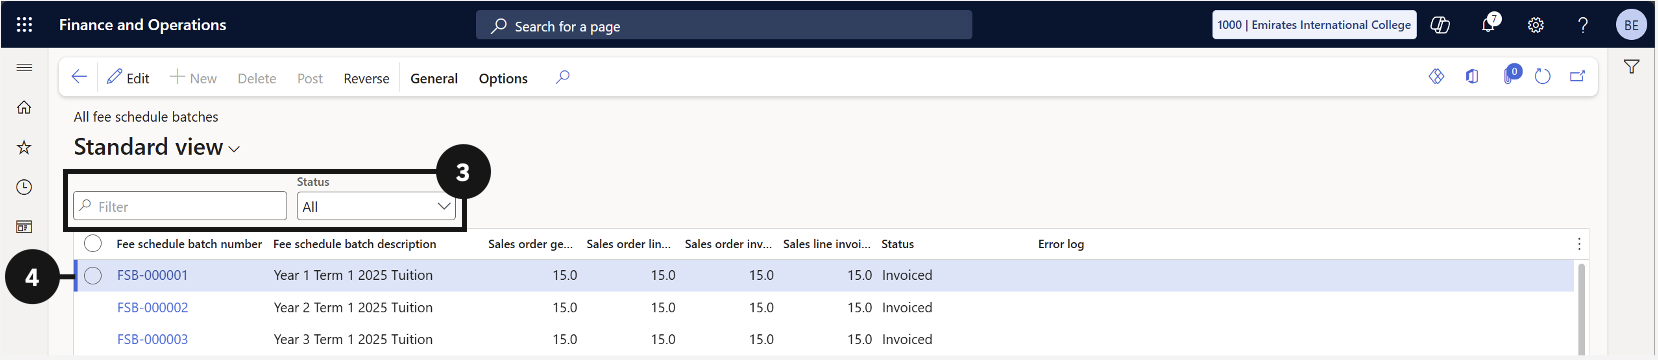Open the attachments icon with 0 badge
Image resolution: width=1658 pixels, height=360 pixels.
coord(1511,75)
